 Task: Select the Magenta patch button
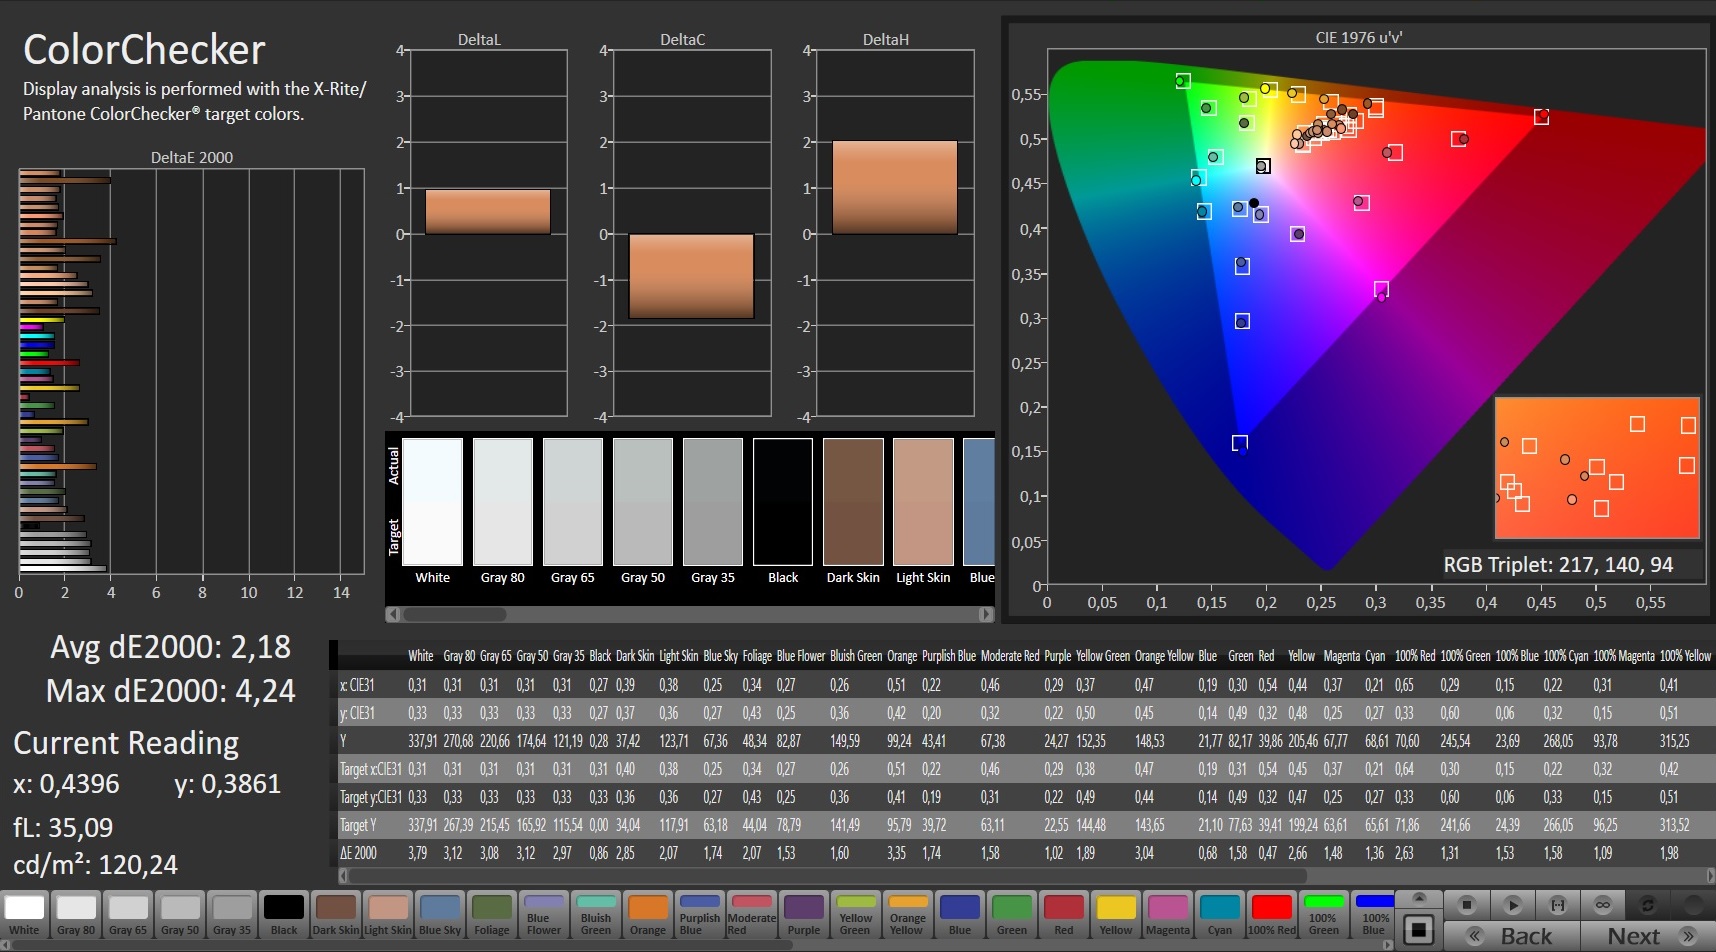coord(1168,915)
